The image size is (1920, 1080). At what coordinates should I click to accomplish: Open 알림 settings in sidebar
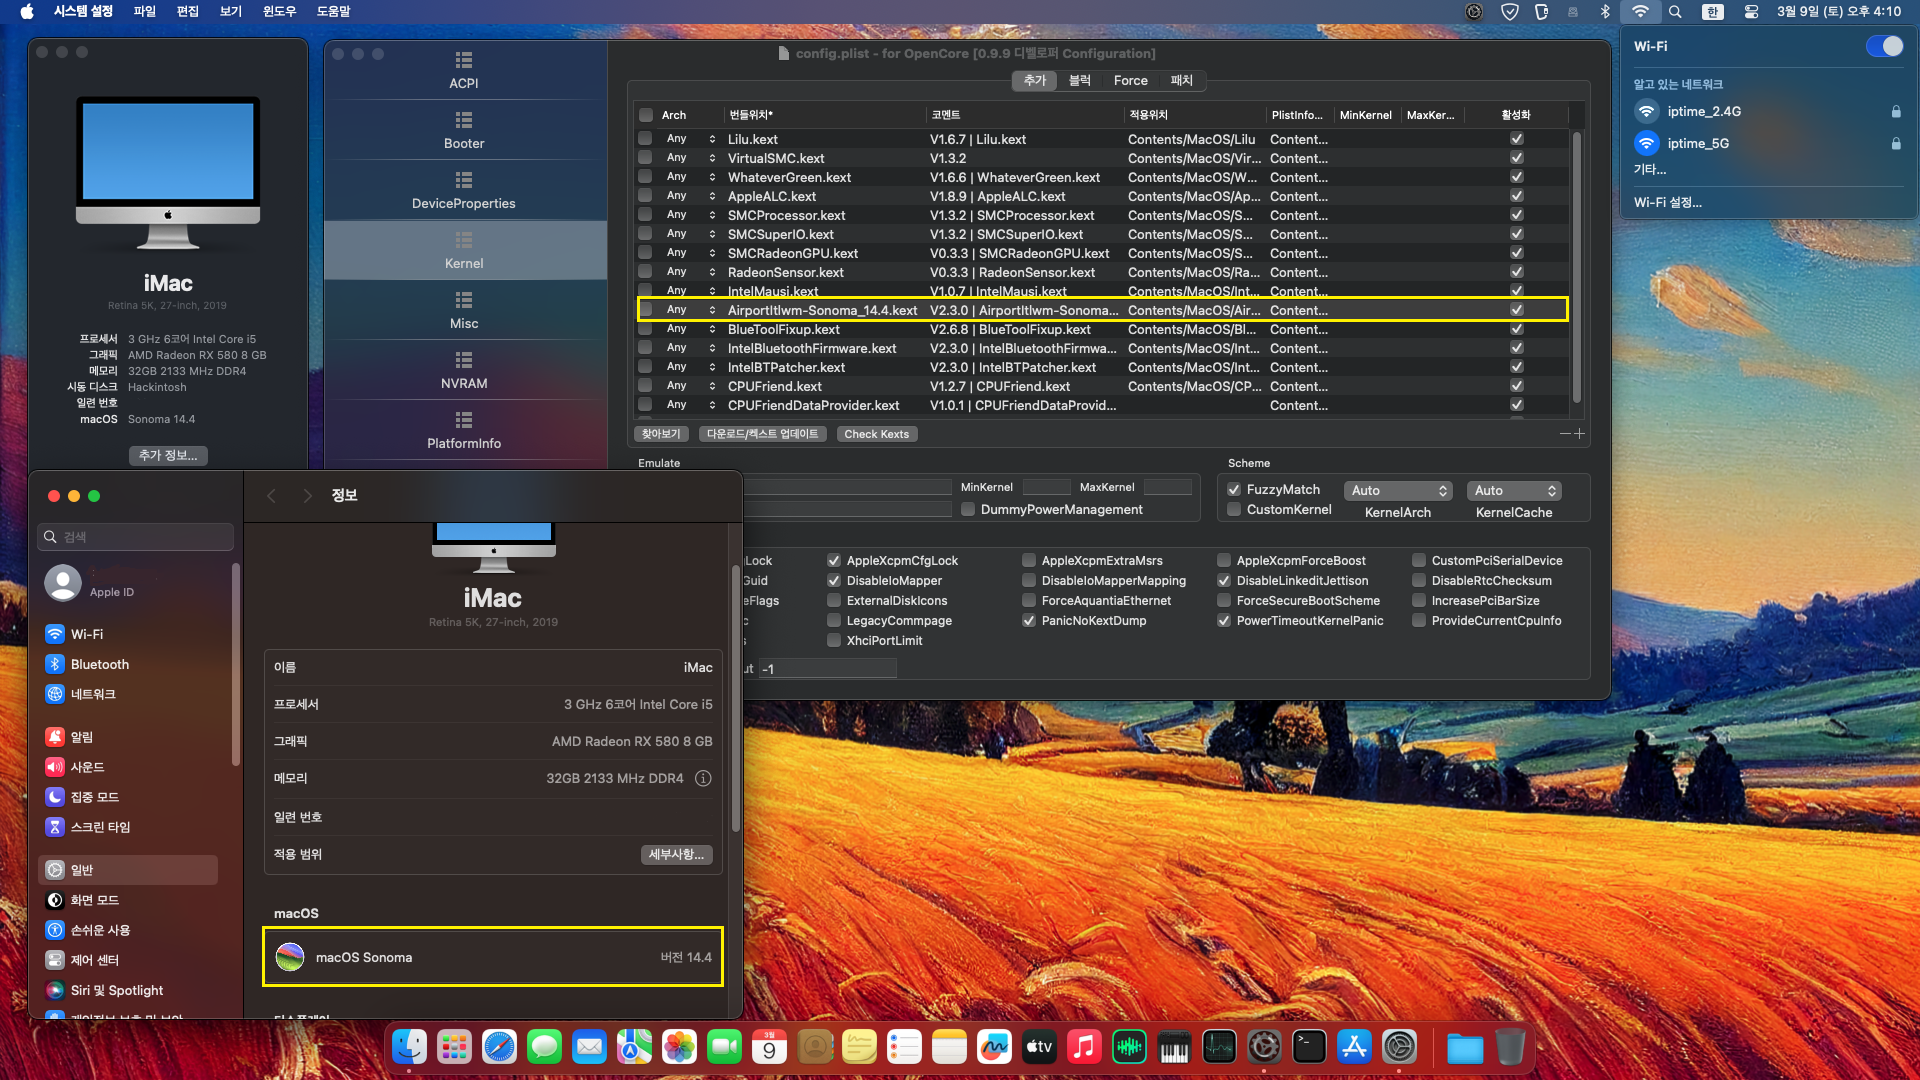(x=128, y=737)
